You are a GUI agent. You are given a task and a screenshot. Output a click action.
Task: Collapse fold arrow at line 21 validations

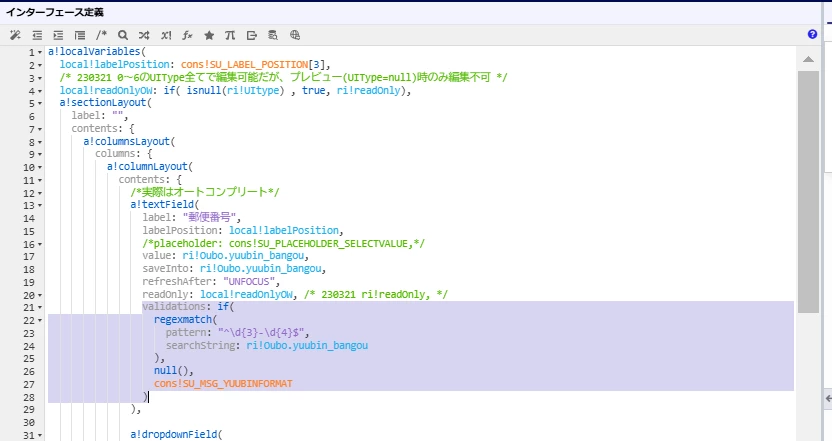click(x=40, y=308)
